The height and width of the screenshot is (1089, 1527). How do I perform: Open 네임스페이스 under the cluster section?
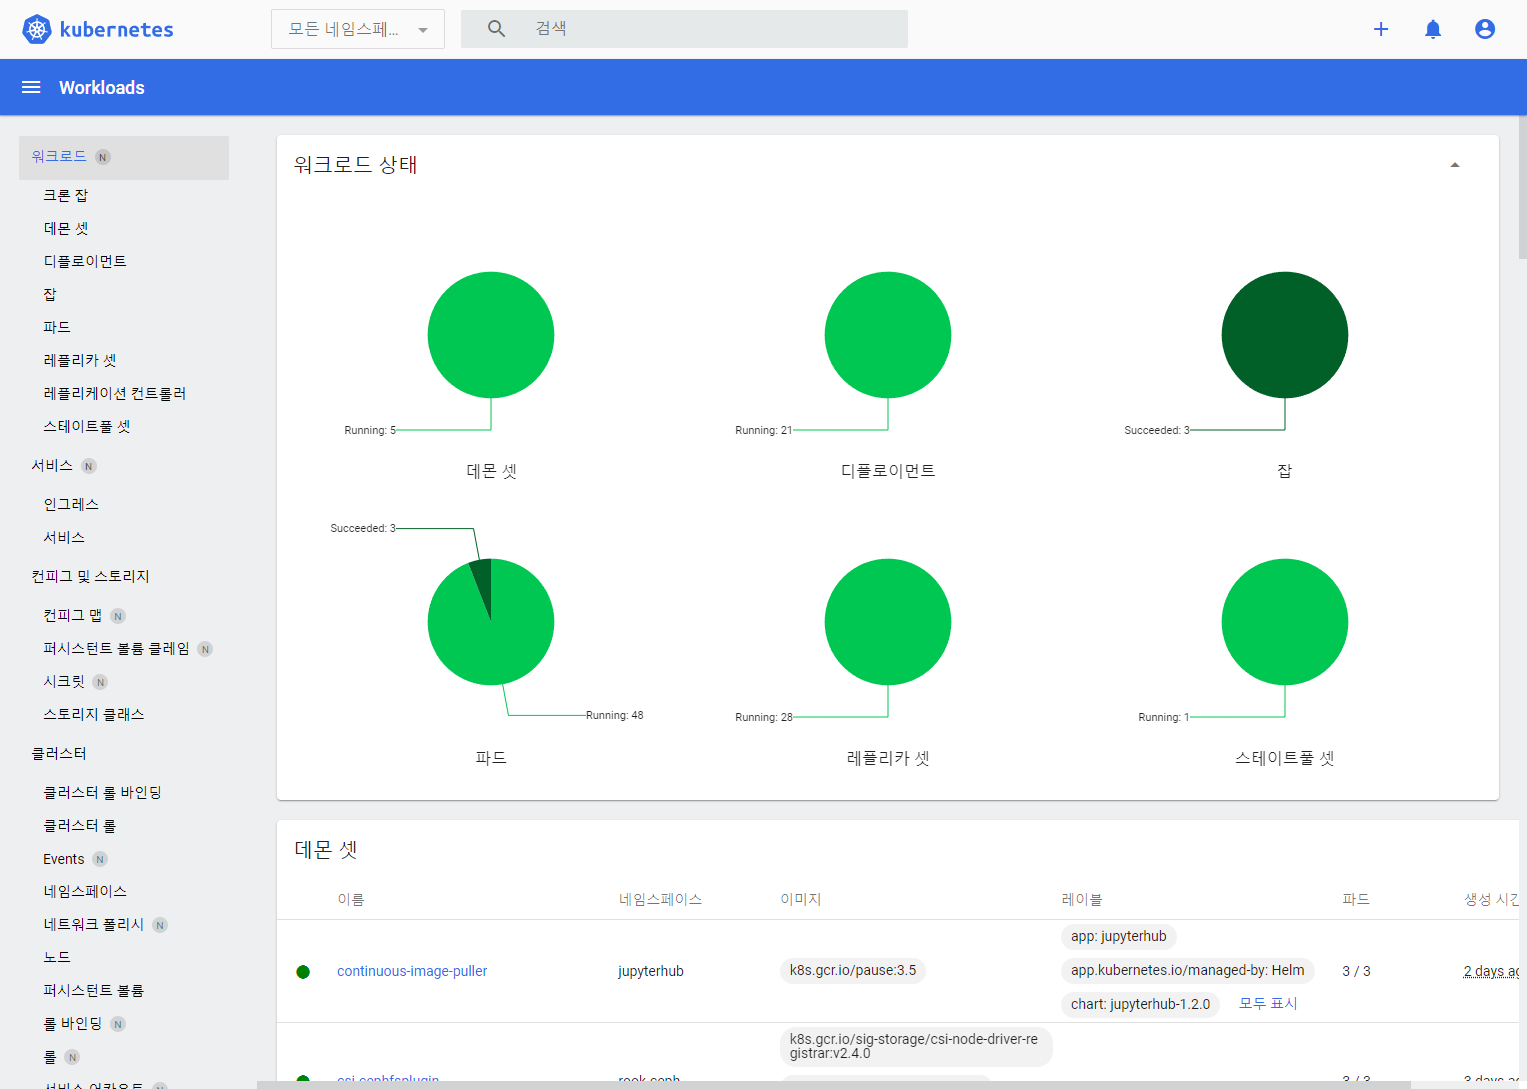85,891
